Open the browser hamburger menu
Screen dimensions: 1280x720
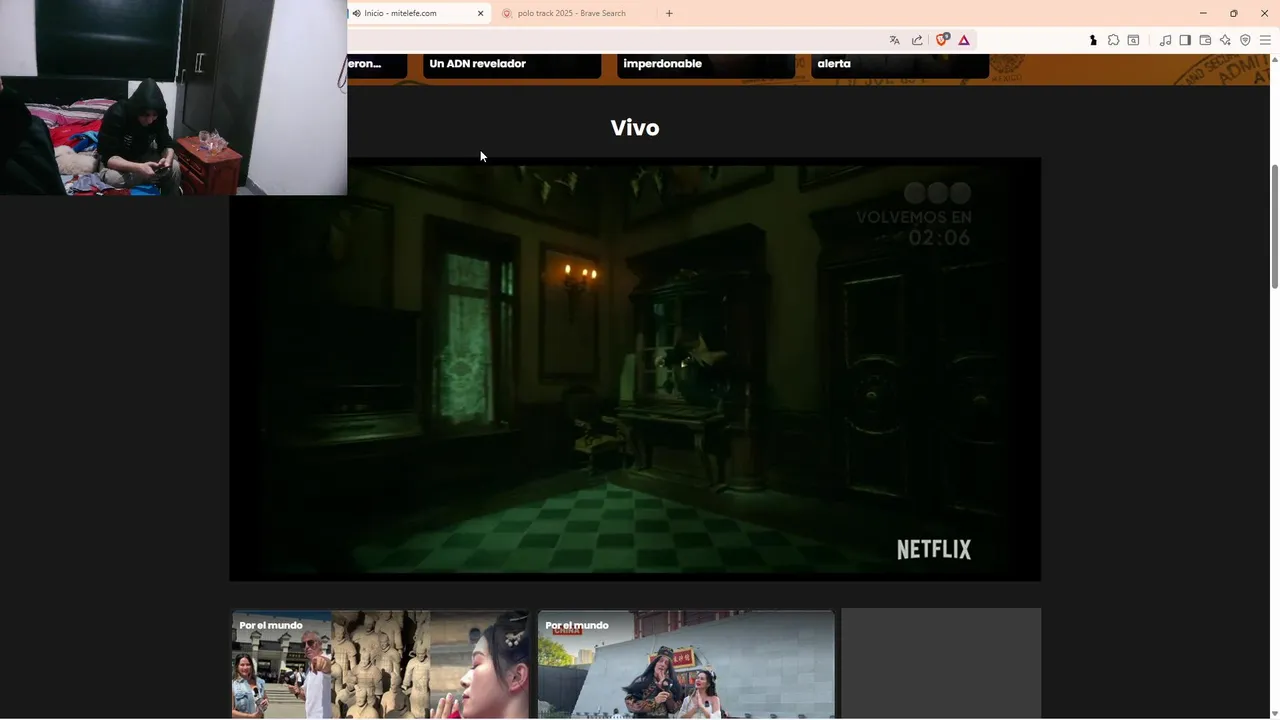[1265, 40]
